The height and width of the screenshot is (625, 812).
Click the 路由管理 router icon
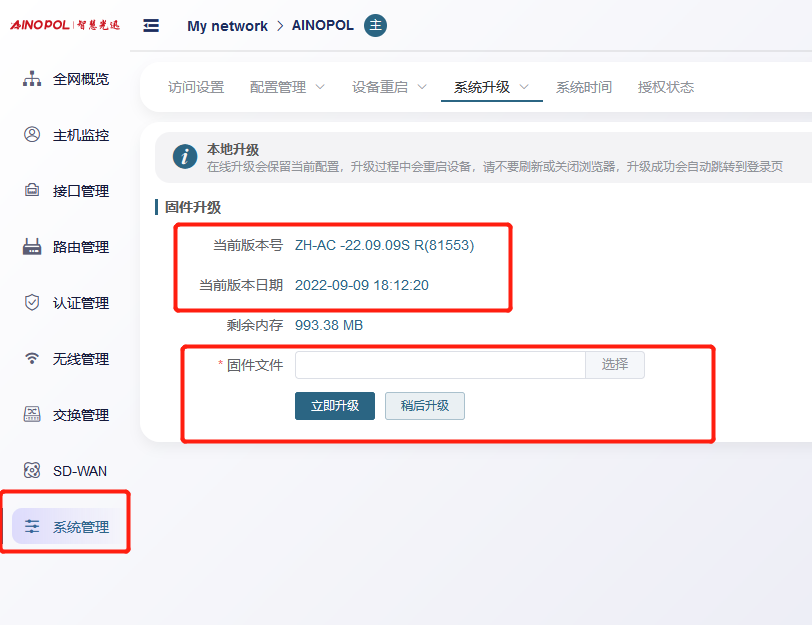(32, 247)
